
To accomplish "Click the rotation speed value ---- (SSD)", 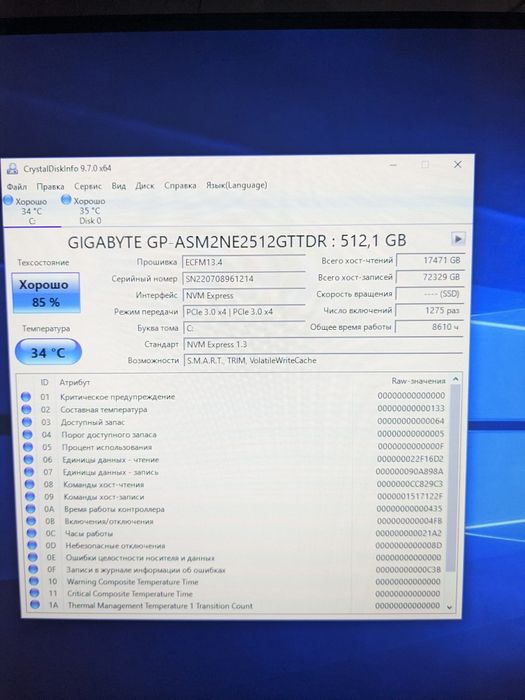I will click(429, 294).
